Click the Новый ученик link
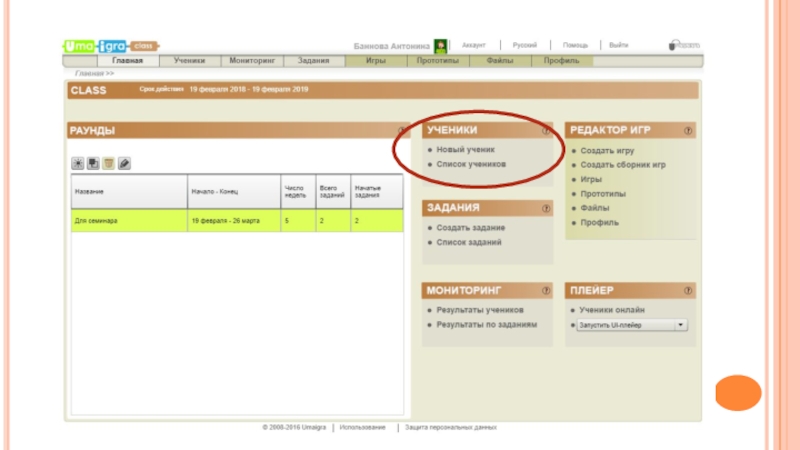 465,149
